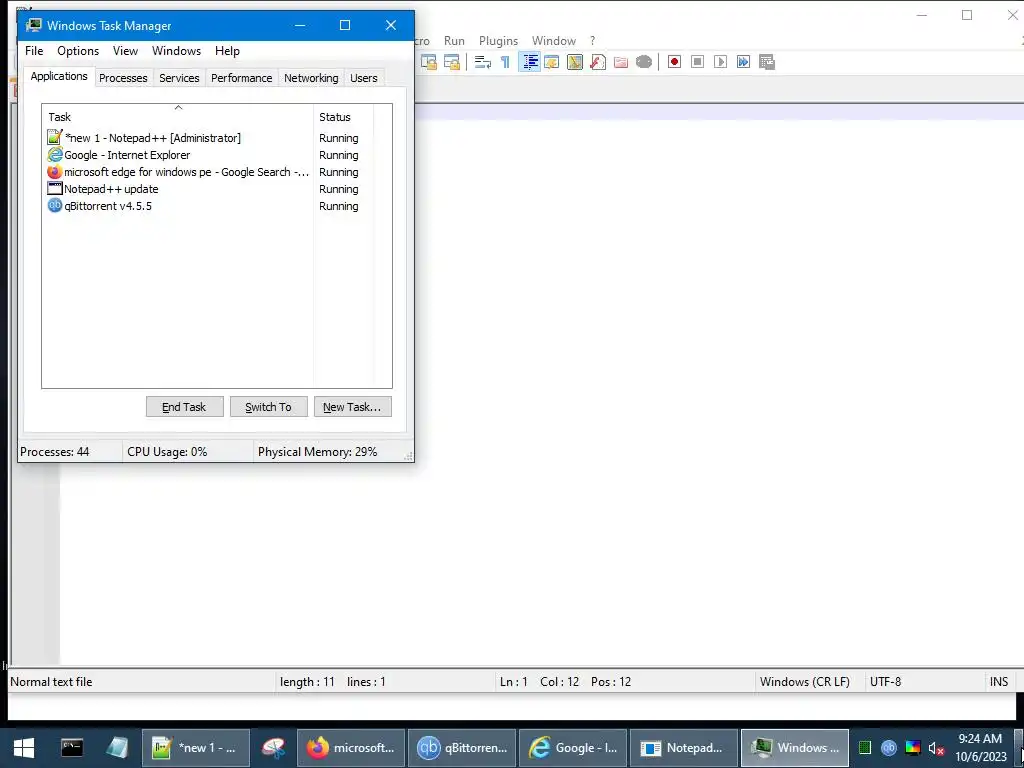Click the New Task... button
The width and height of the screenshot is (1024, 768).
click(353, 407)
